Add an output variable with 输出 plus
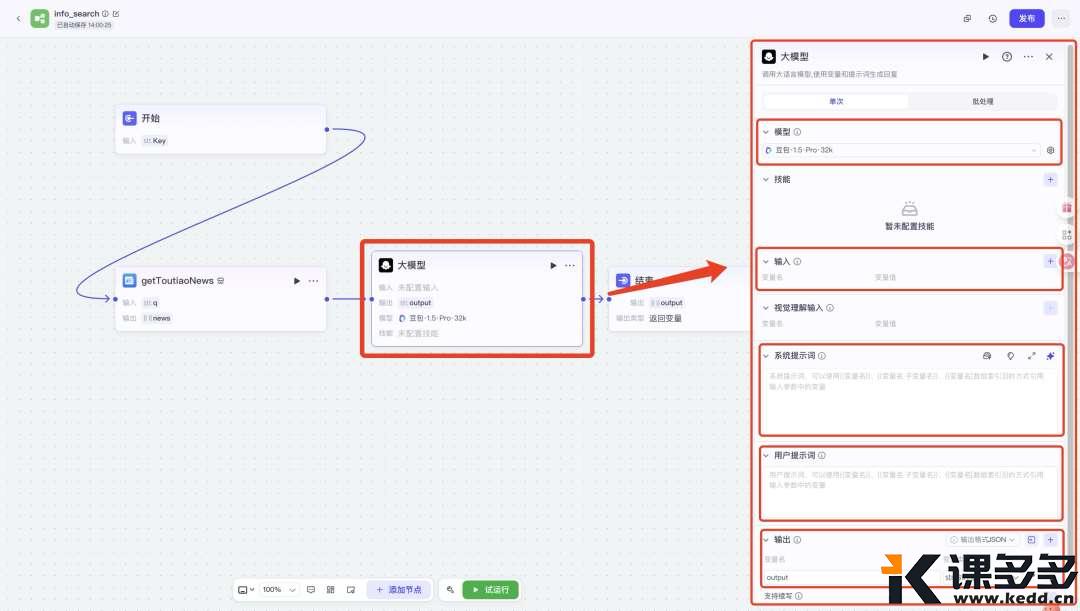Screen dimensions: 1080x611 tap(1050, 539)
